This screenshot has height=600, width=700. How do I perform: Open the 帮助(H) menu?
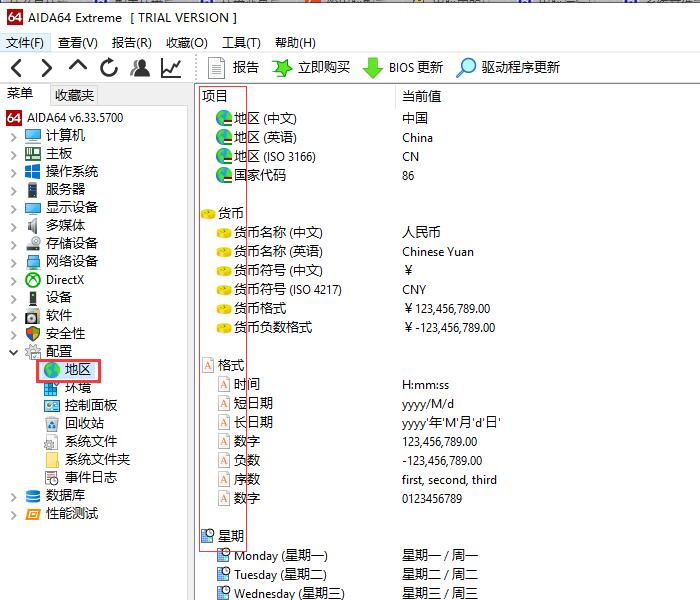pos(295,43)
